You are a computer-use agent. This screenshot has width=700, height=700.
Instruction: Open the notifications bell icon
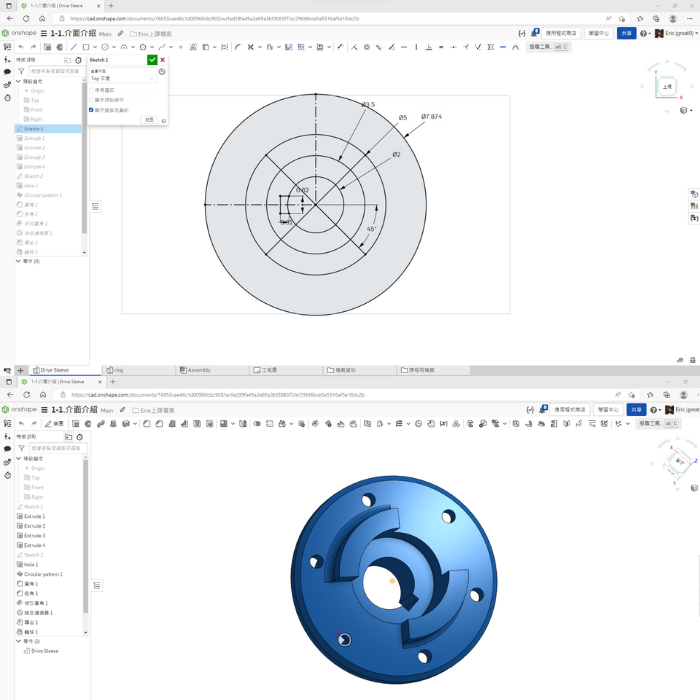tap(534, 33)
